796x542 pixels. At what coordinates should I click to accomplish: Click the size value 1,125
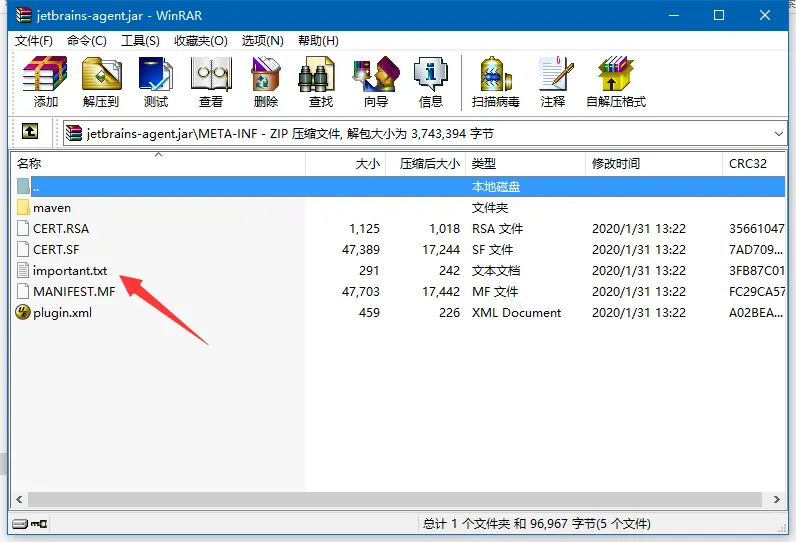364,228
